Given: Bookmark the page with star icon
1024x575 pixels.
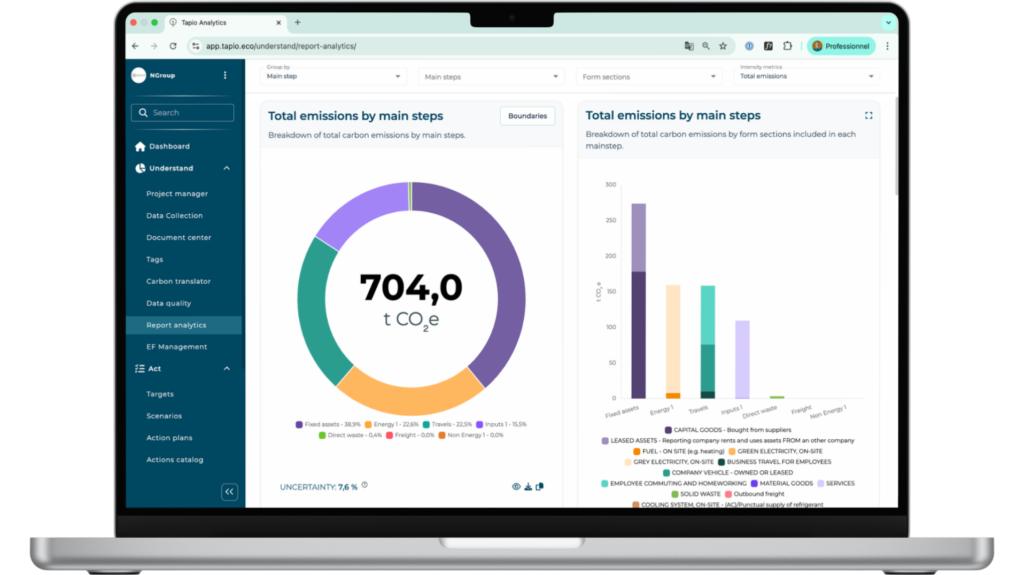Looking at the screenshot, I should pos(722,46).
